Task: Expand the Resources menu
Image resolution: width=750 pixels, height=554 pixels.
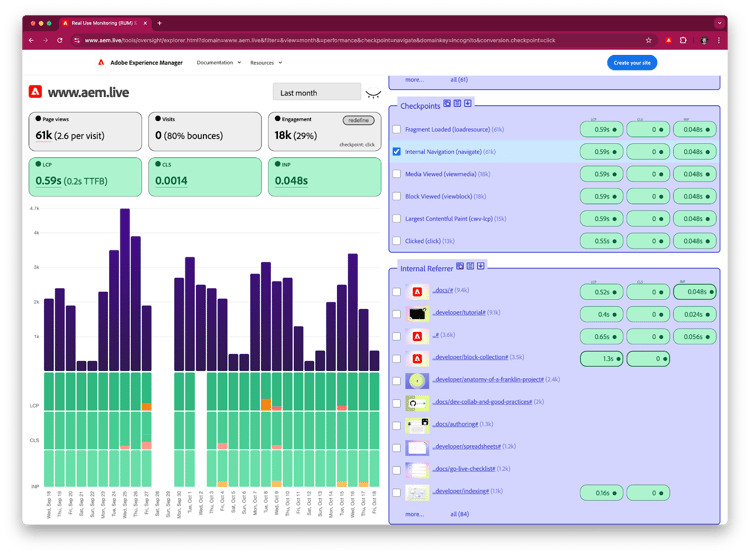Action: tap(266, 63)
